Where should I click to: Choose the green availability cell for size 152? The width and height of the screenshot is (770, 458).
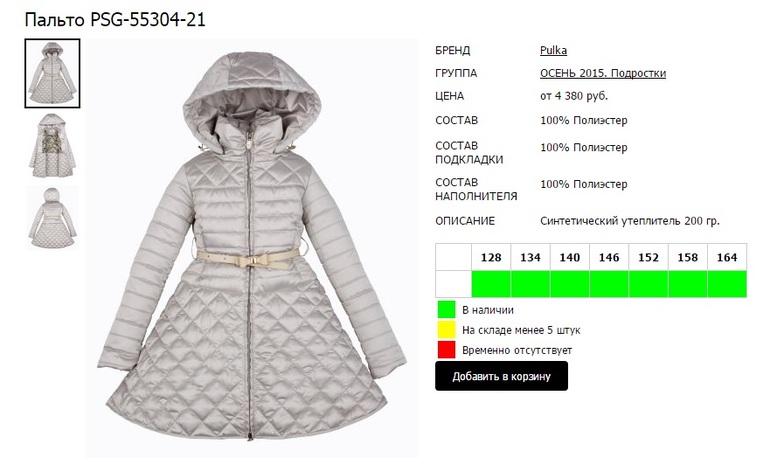coord(648,284)
